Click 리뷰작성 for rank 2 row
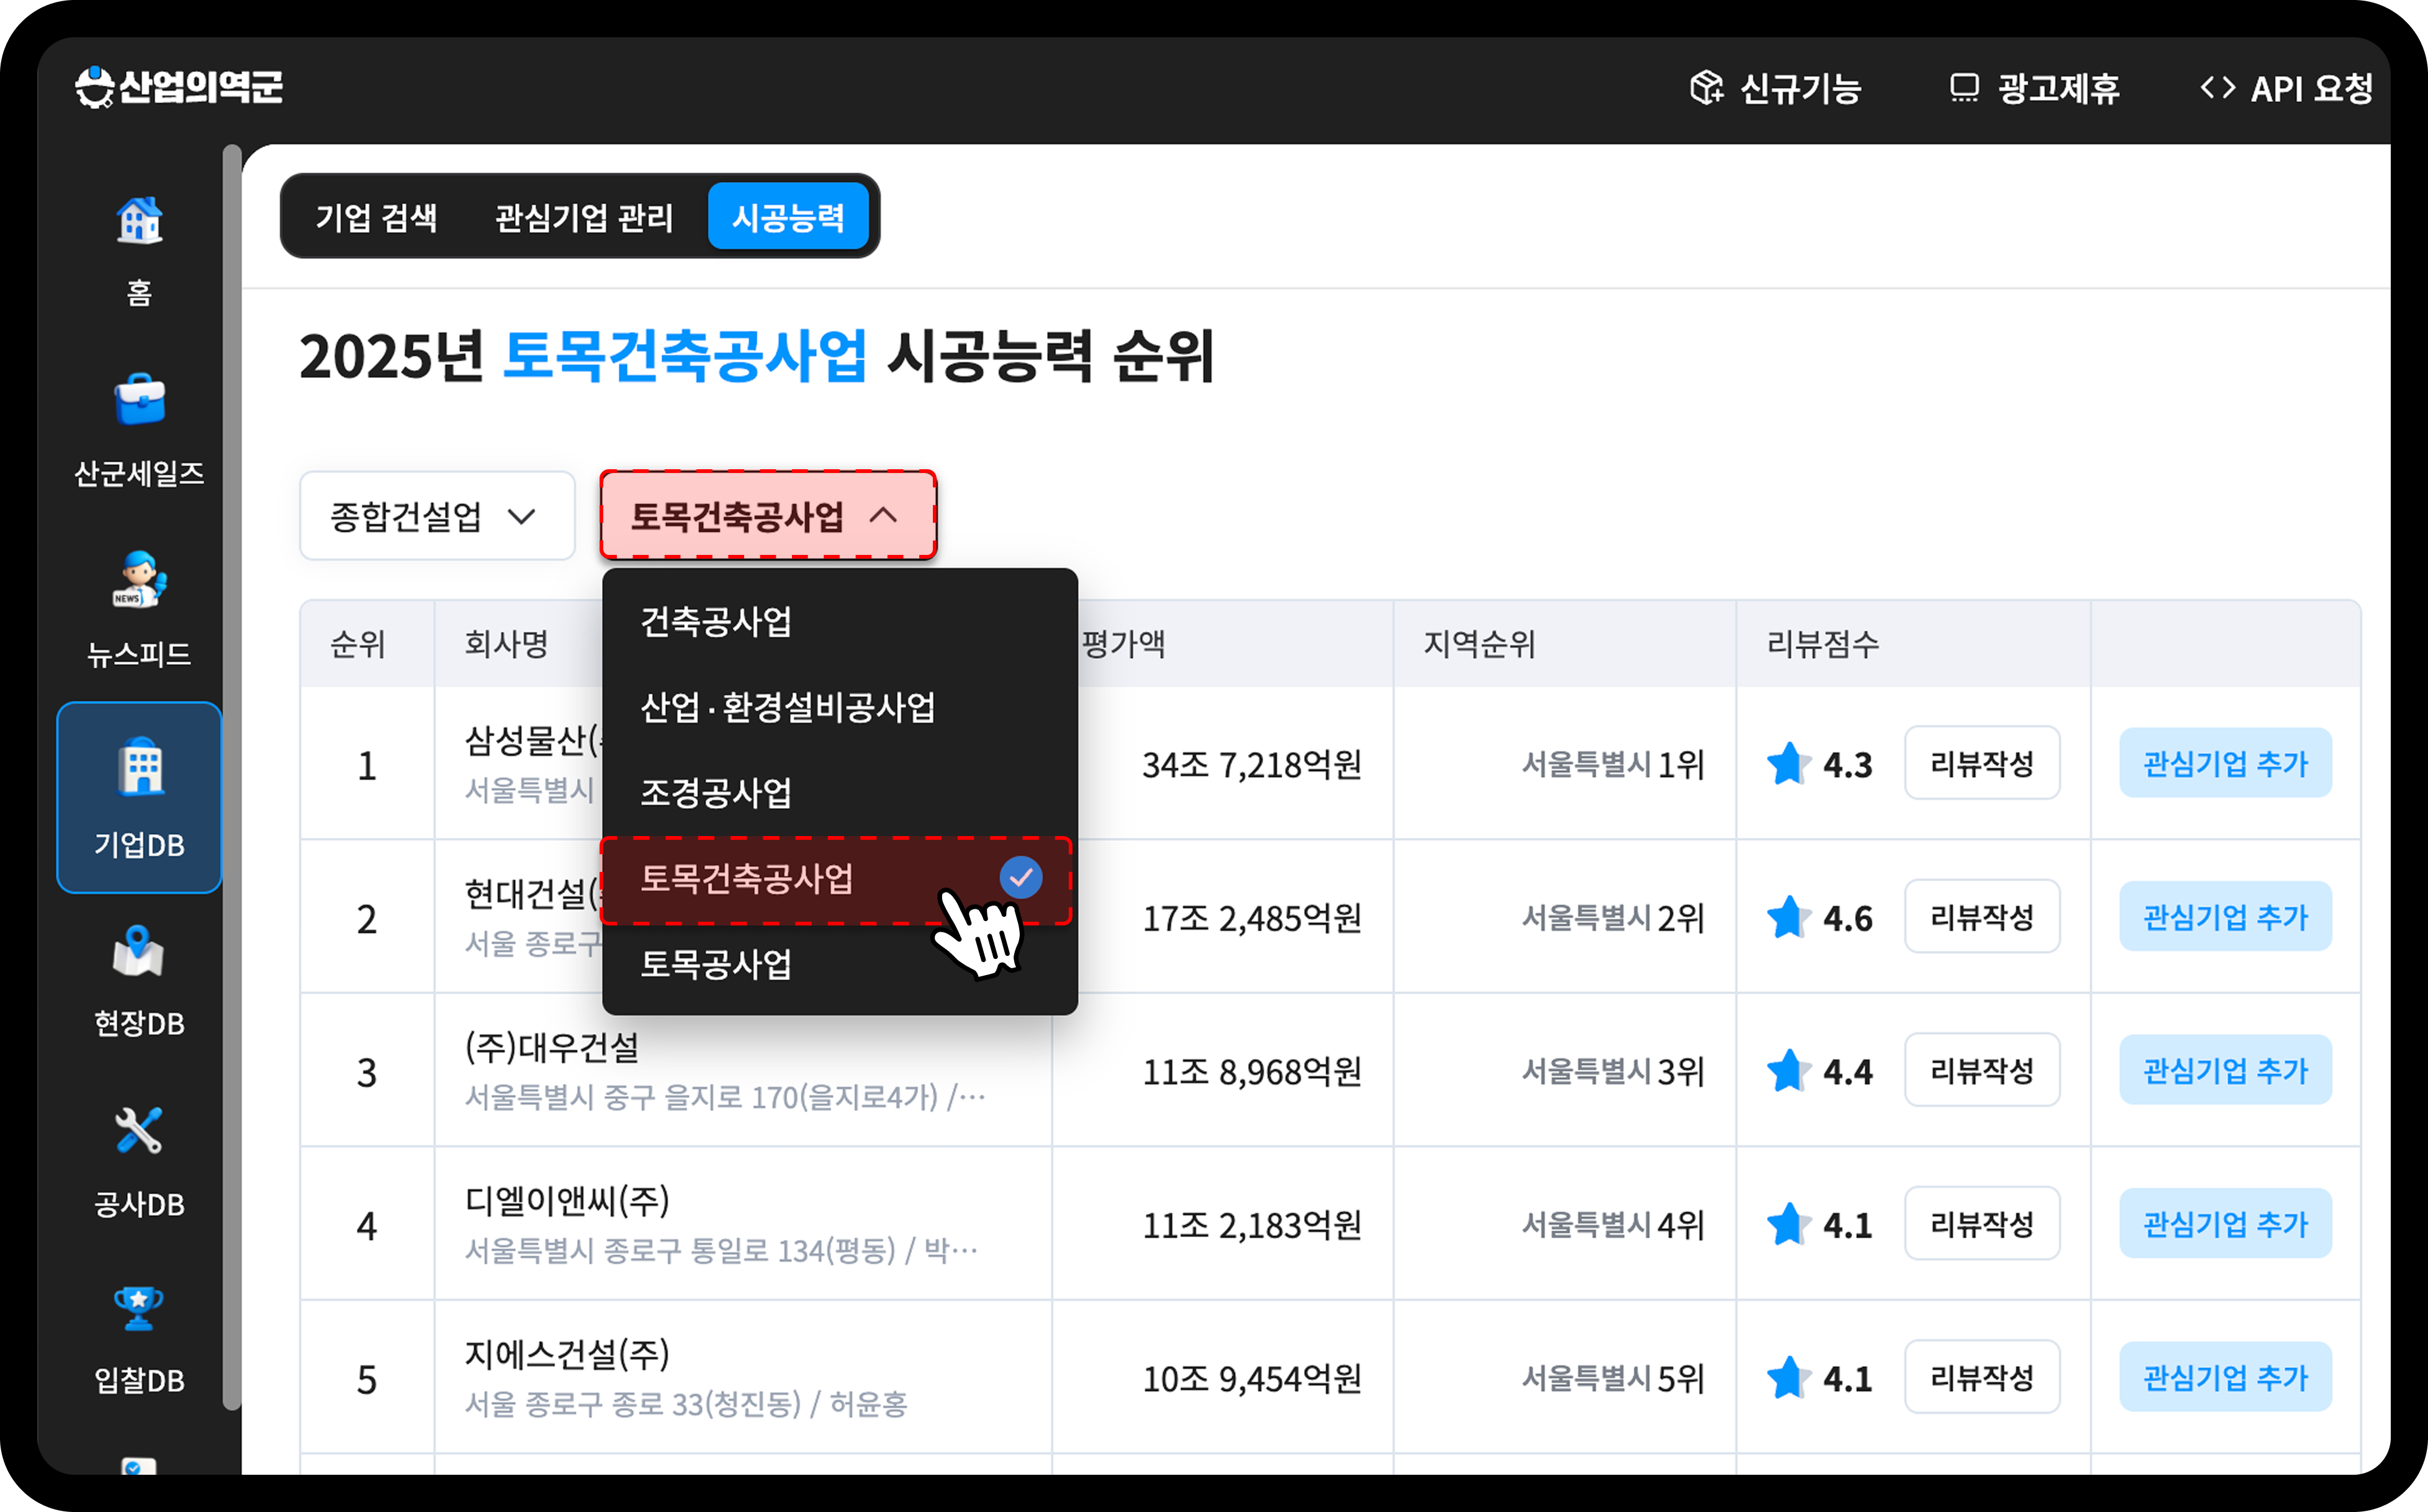This screenshot has width=2428, height=1512. coord(1982,917)
